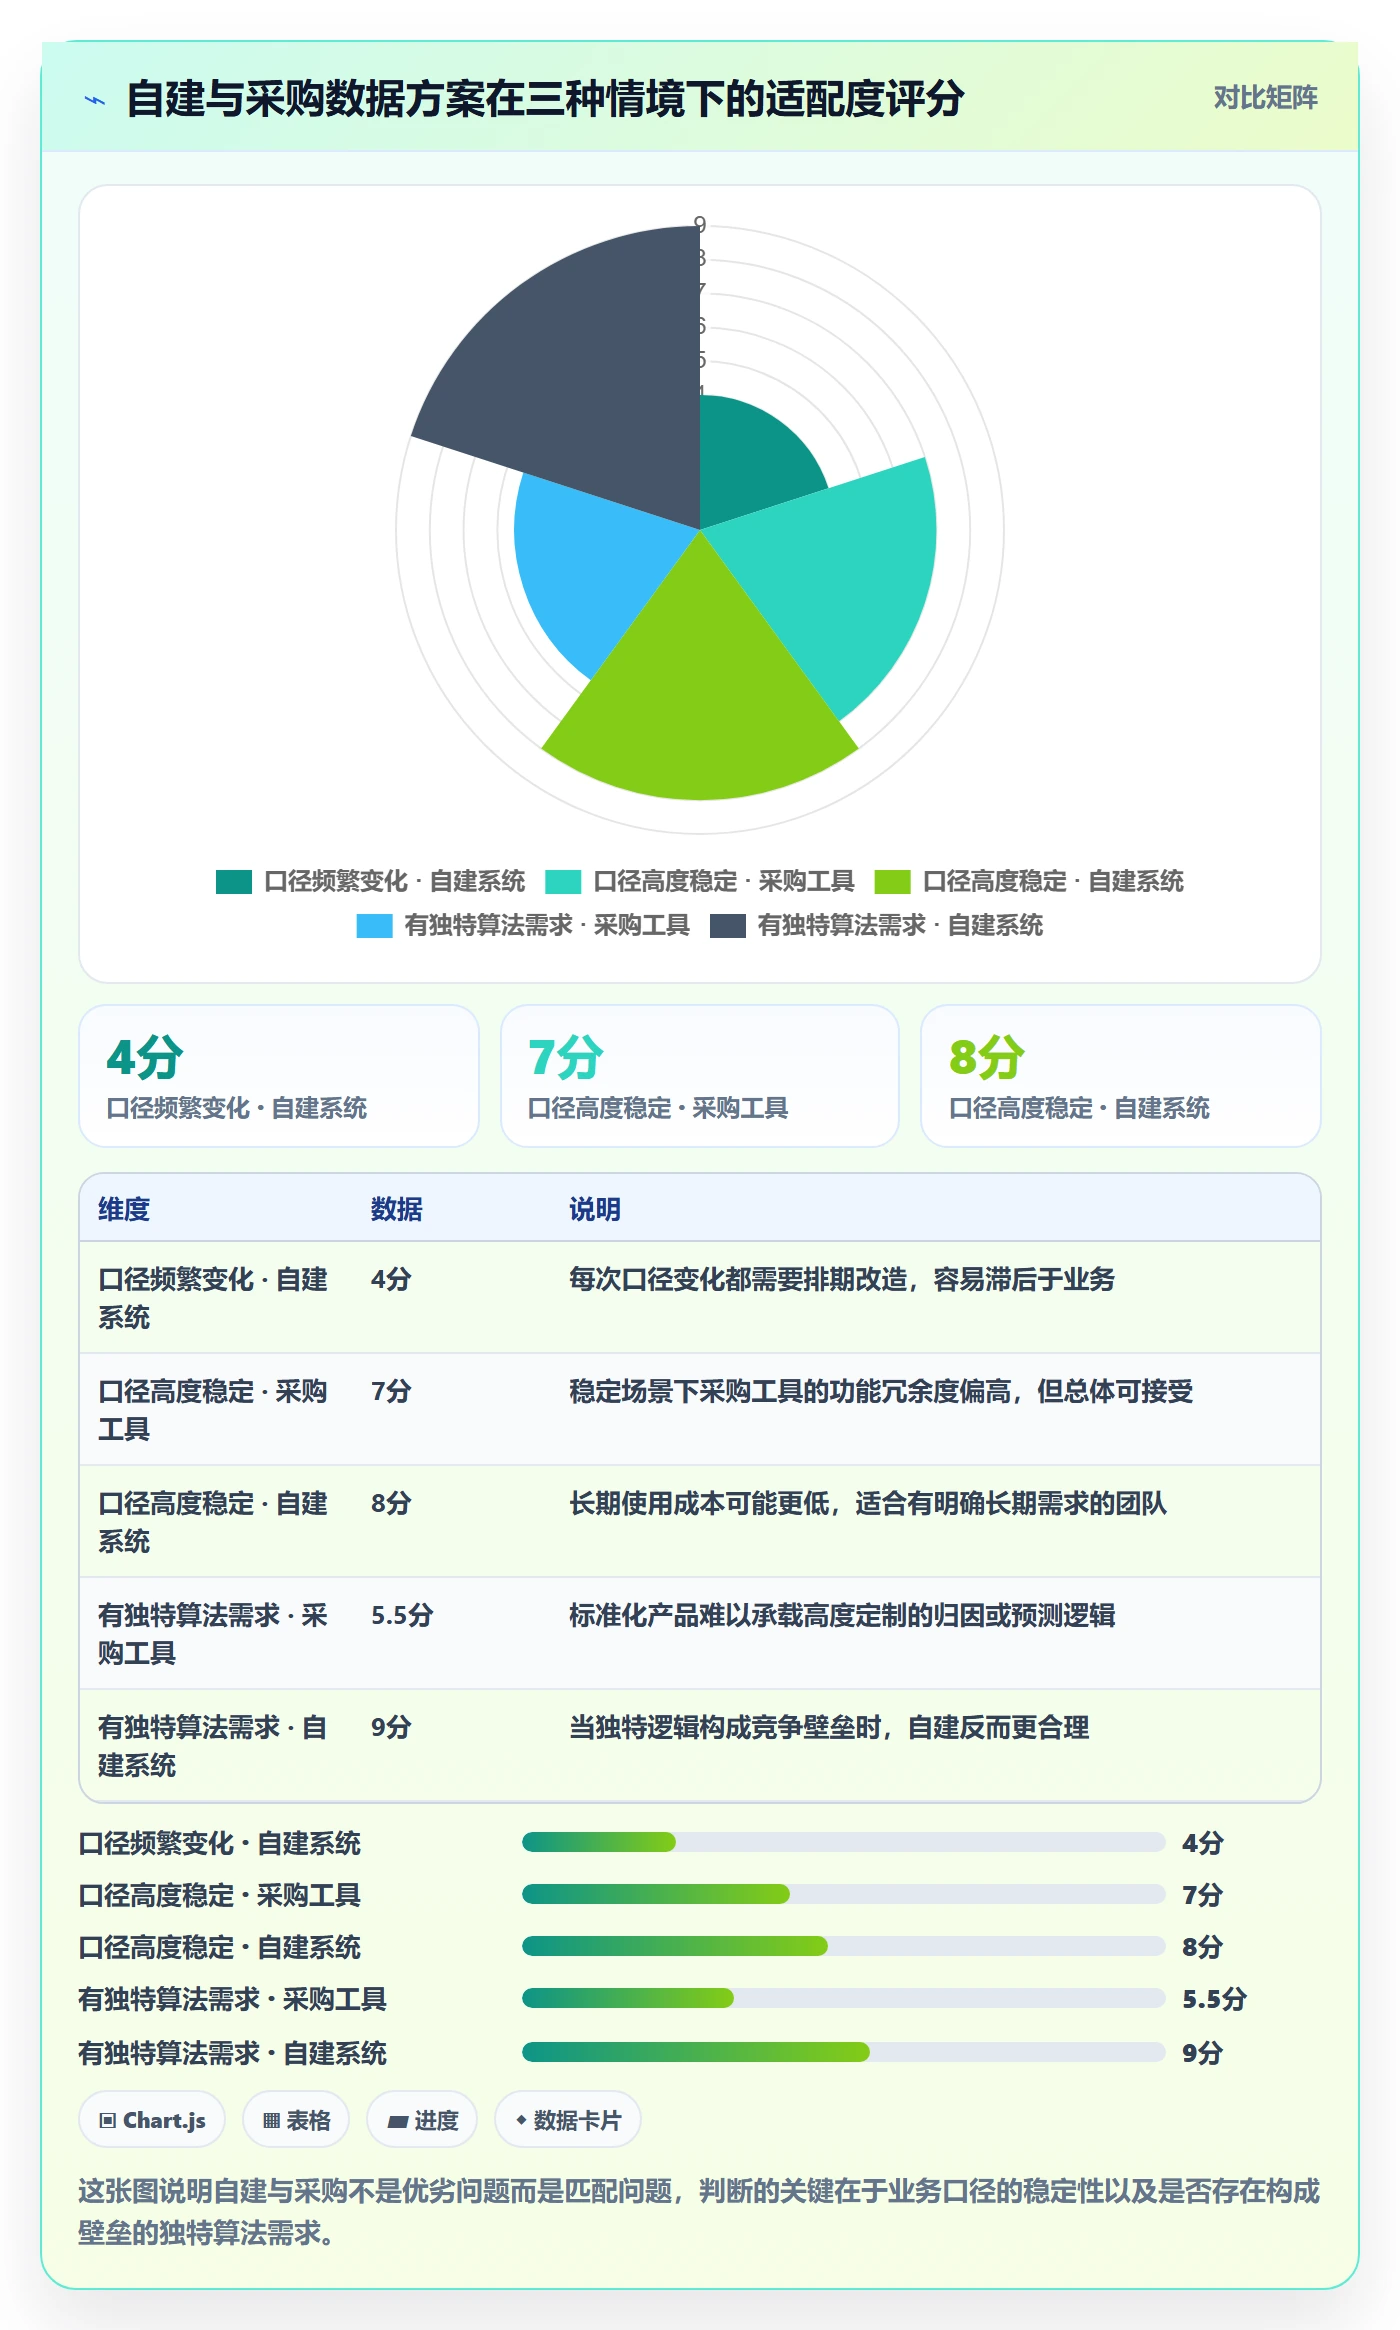The height and width of the screenshot is (2330, 1400).
Task: Select table row 有独特算法需求 · 采购工具
Action: coord(700,1634)
